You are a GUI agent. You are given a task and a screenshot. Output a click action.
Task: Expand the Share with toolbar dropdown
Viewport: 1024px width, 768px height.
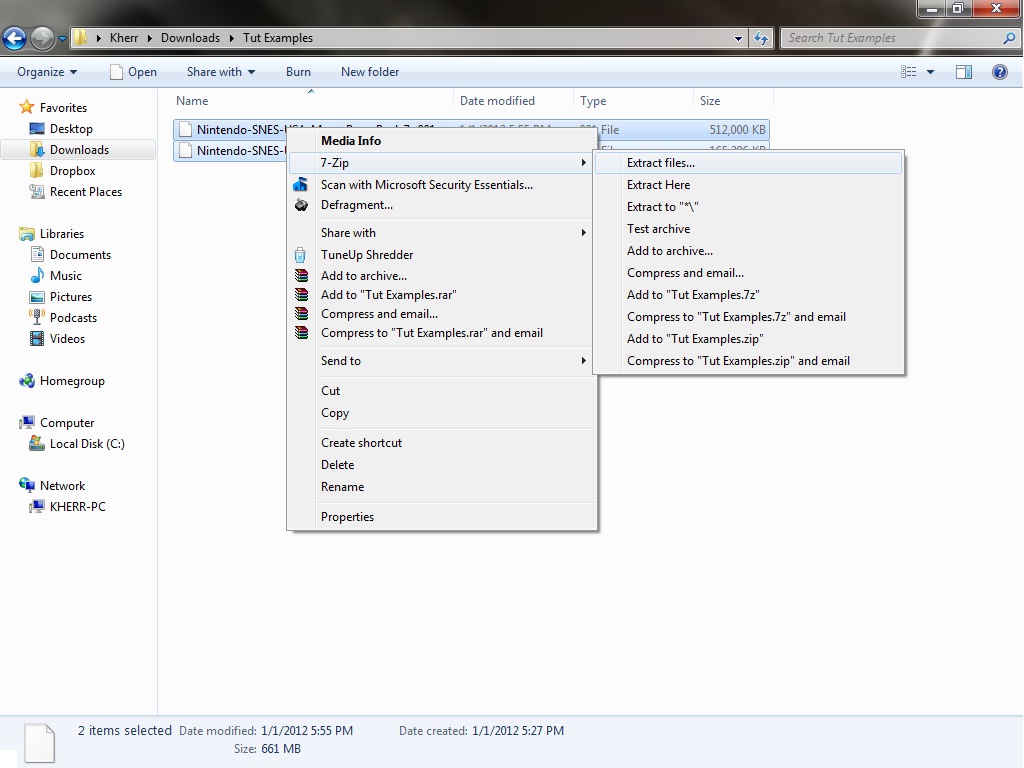pyautogui.click(x=220, y=72)
